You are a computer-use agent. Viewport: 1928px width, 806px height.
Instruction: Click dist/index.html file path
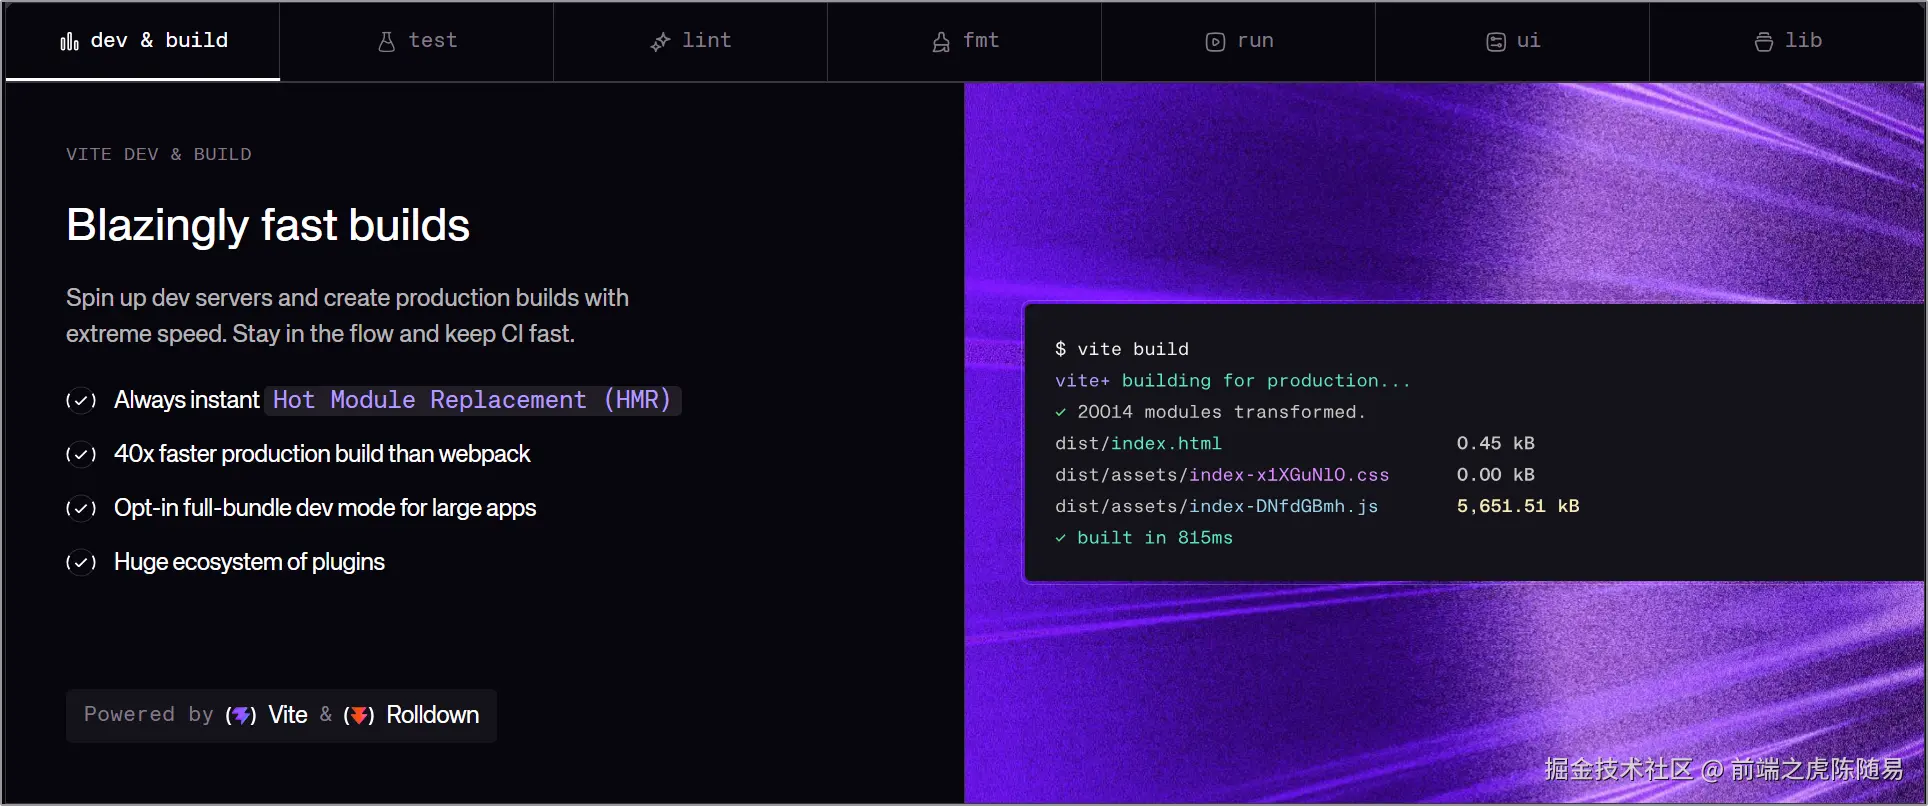click(x=1138, y=443)
